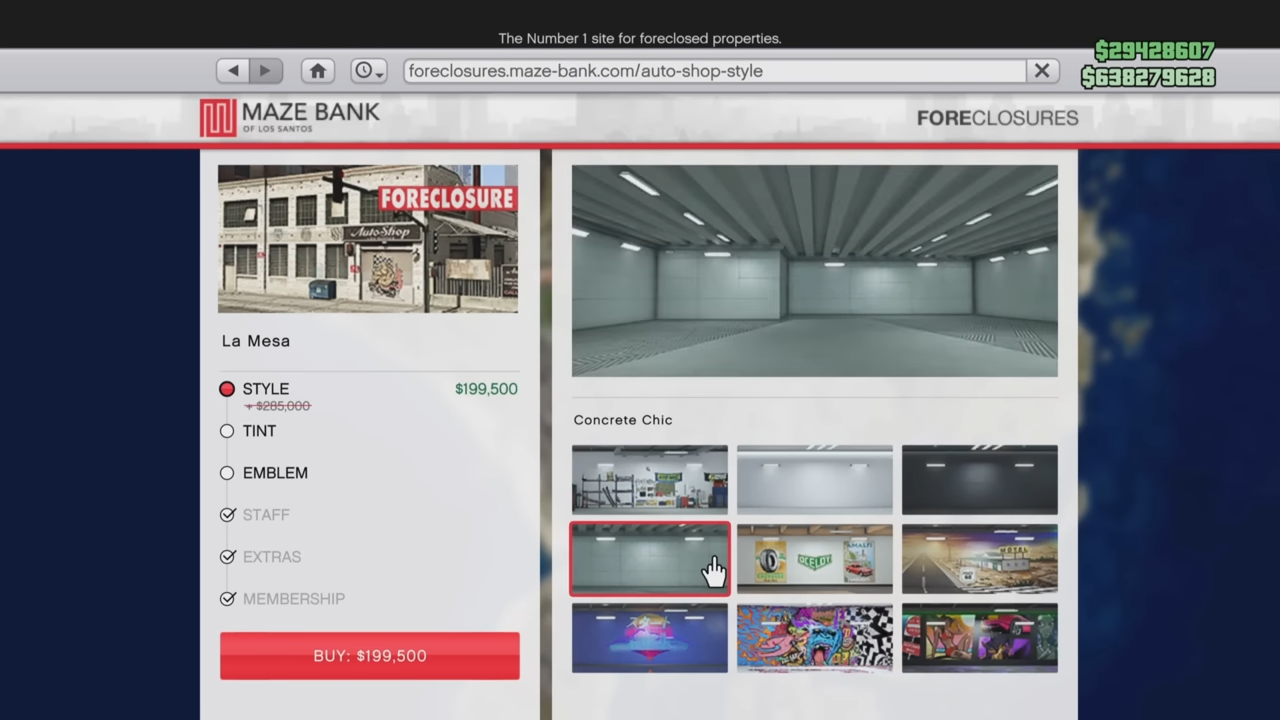This screenshot has width=1280, height=720.
Task: Open the browser home page icon
Action: [318, 71]
